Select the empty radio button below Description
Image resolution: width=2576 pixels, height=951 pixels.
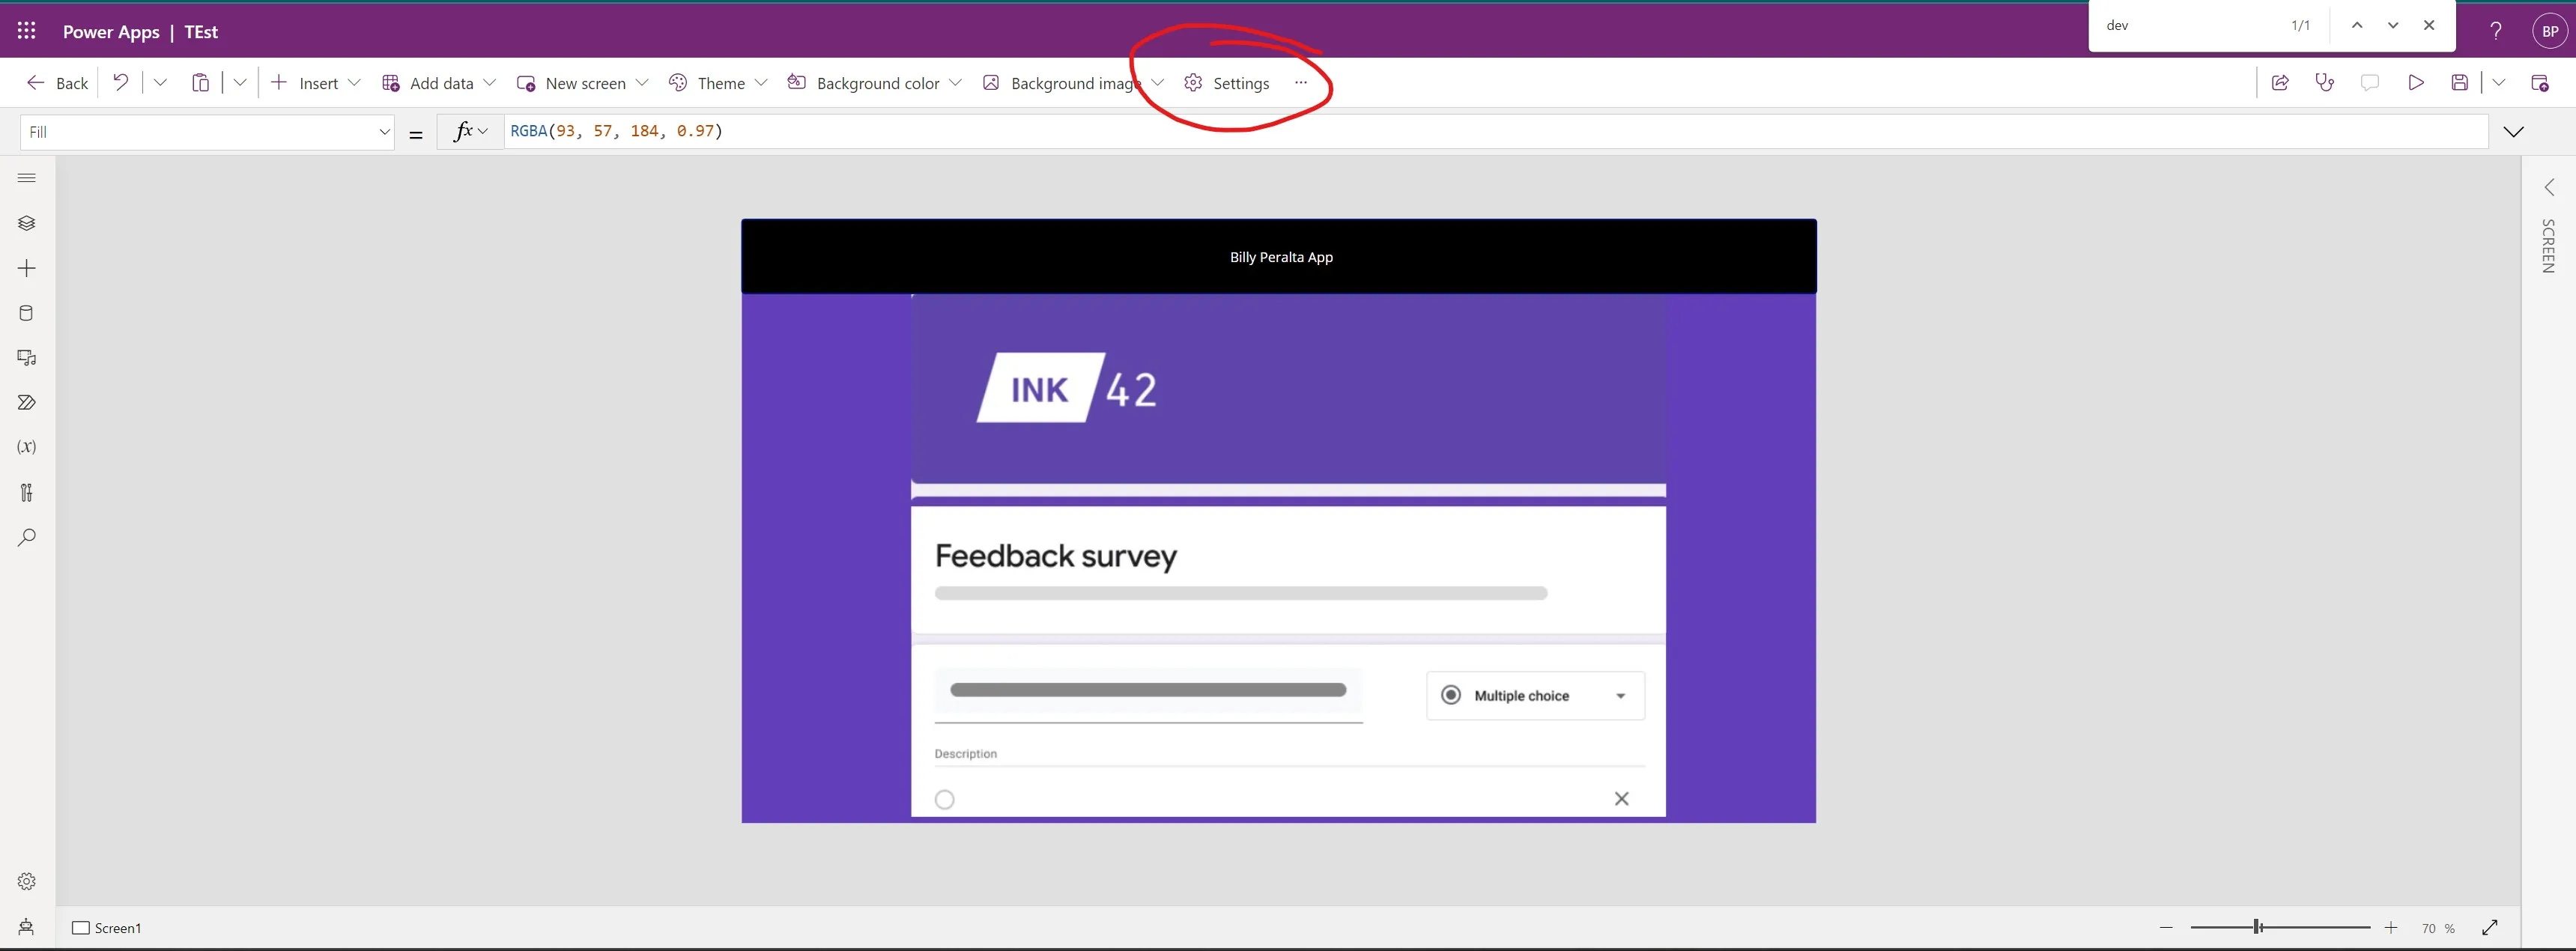pos(944,799)
